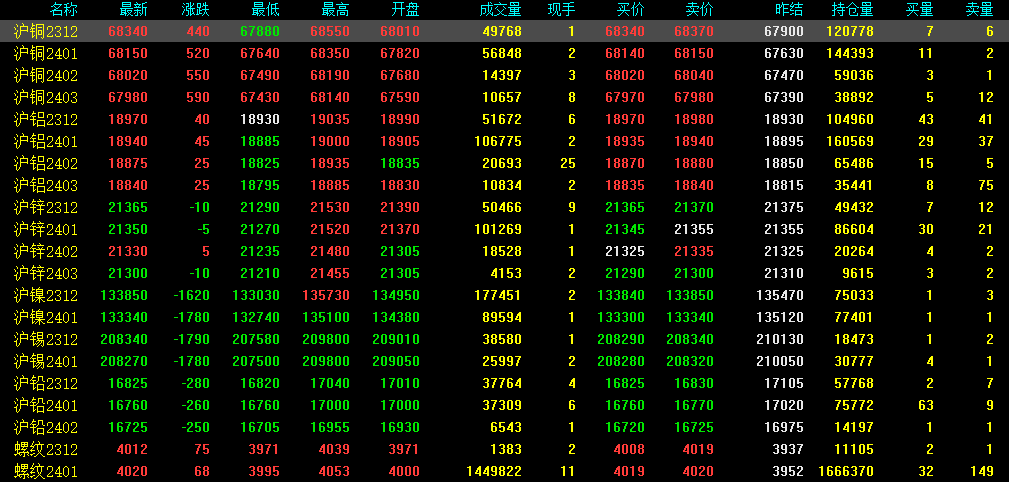Select the 沪锡2401 contract name

46,362
